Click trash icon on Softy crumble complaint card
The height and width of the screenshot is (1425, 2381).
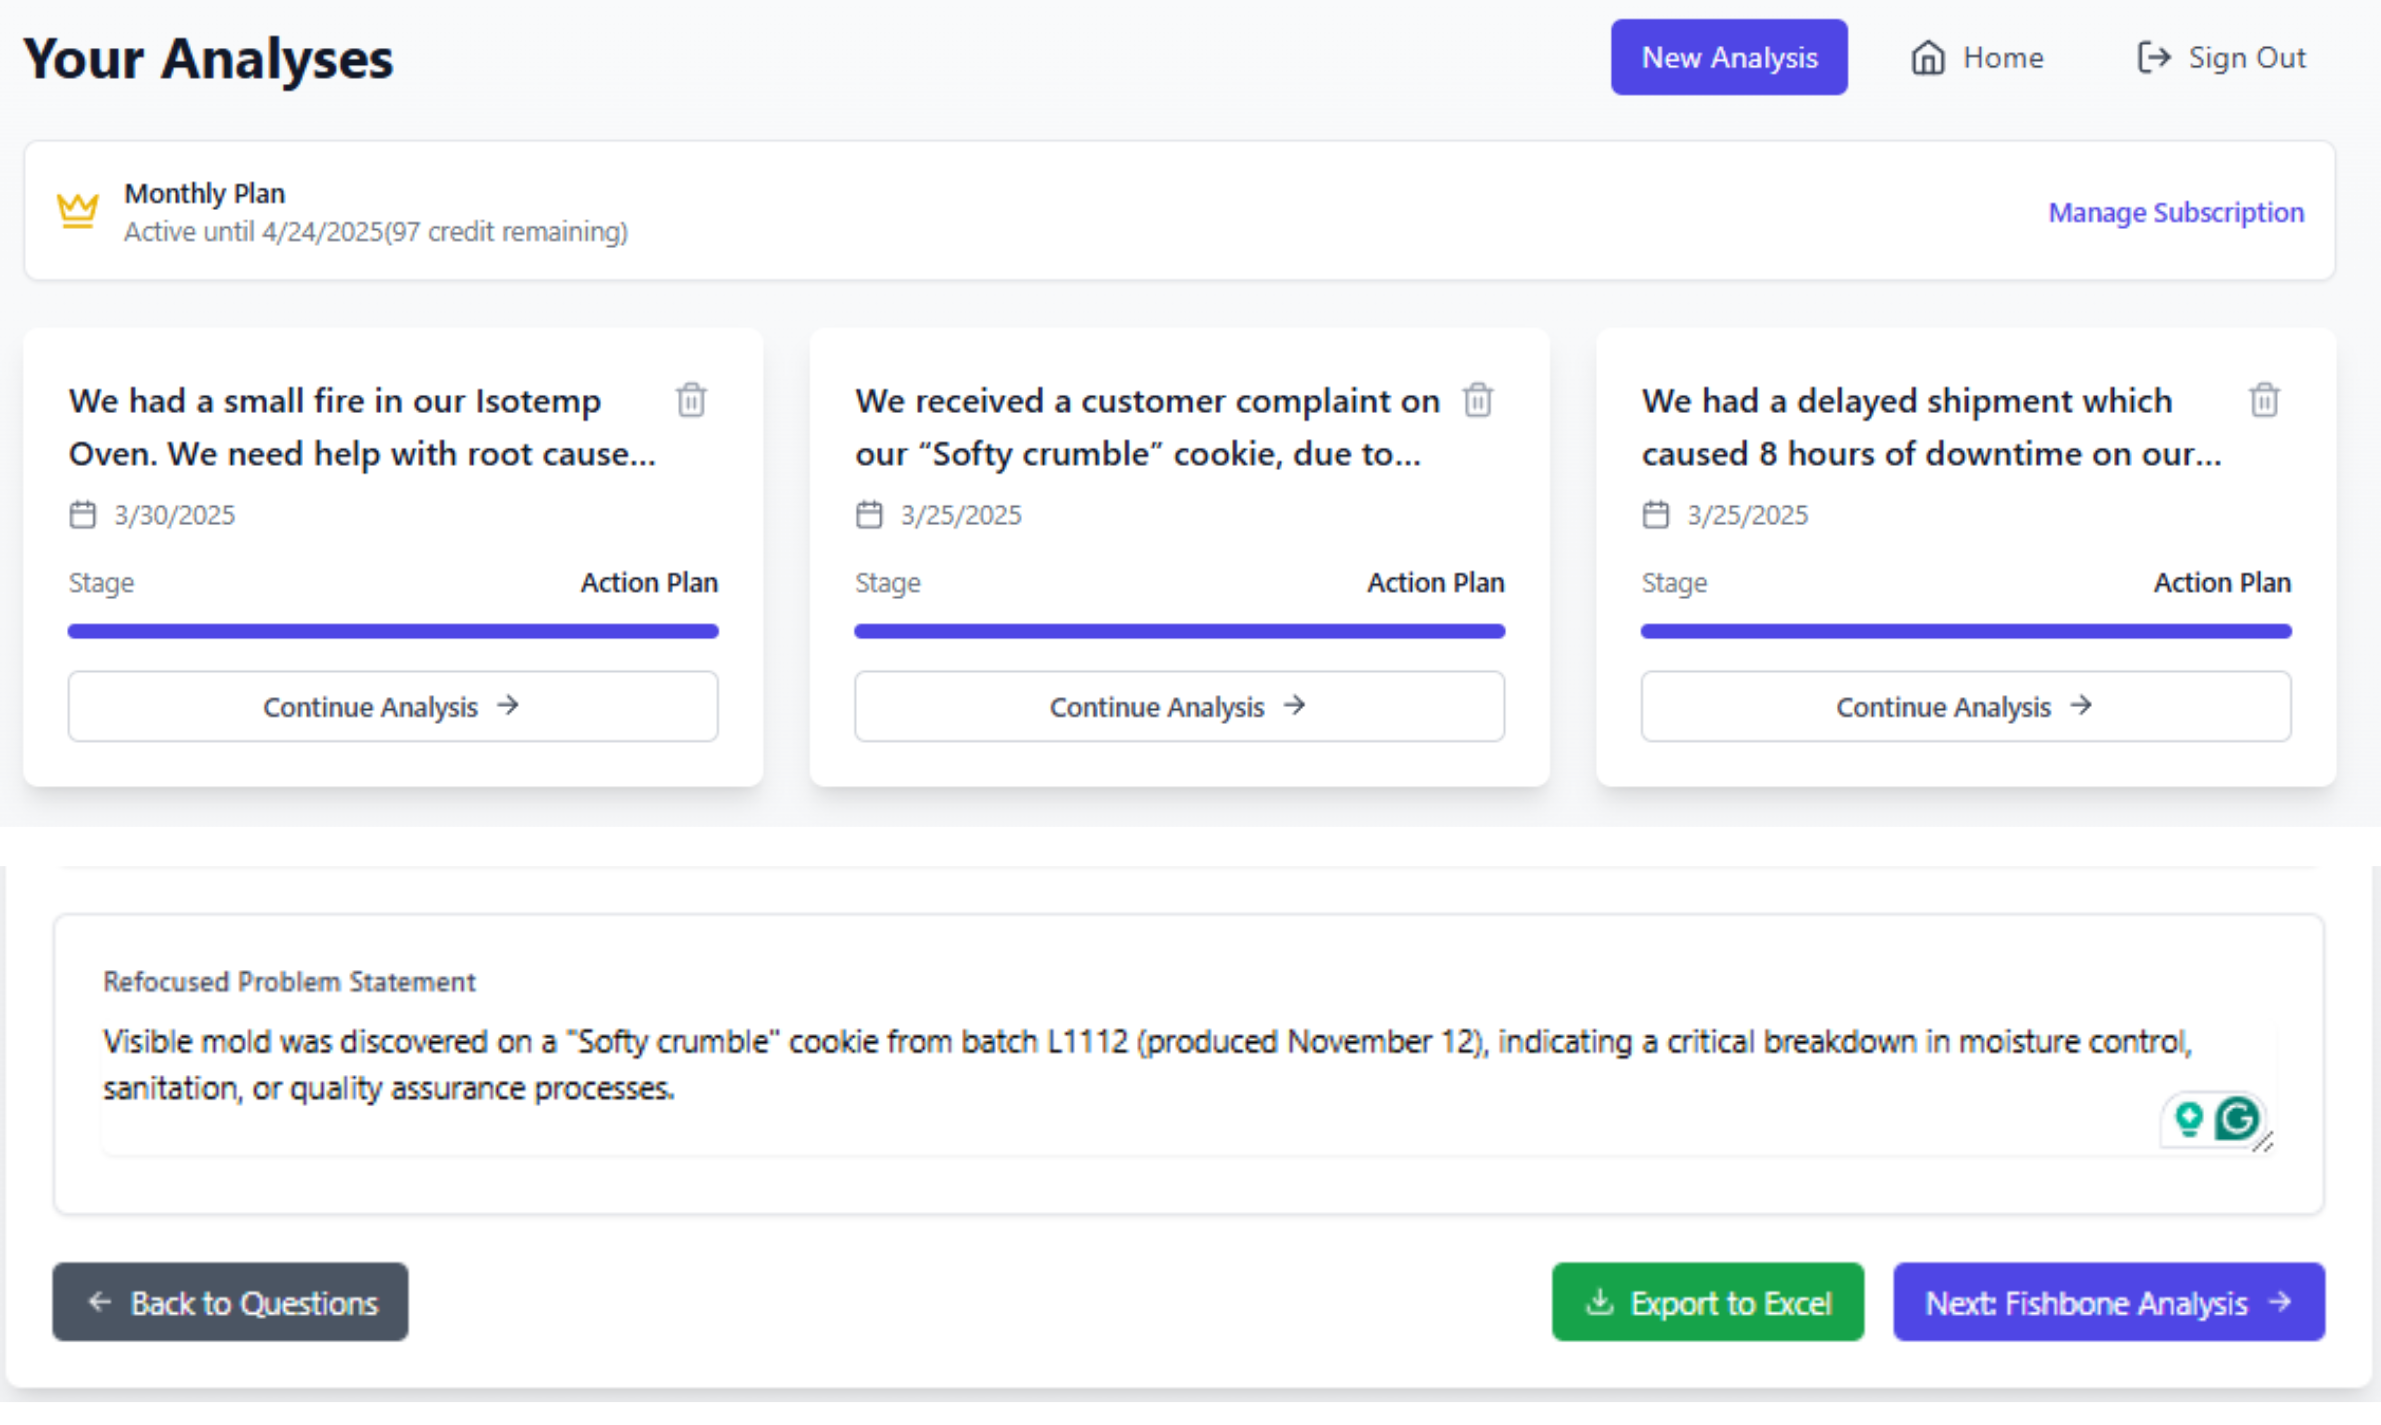coord(1477,401)
